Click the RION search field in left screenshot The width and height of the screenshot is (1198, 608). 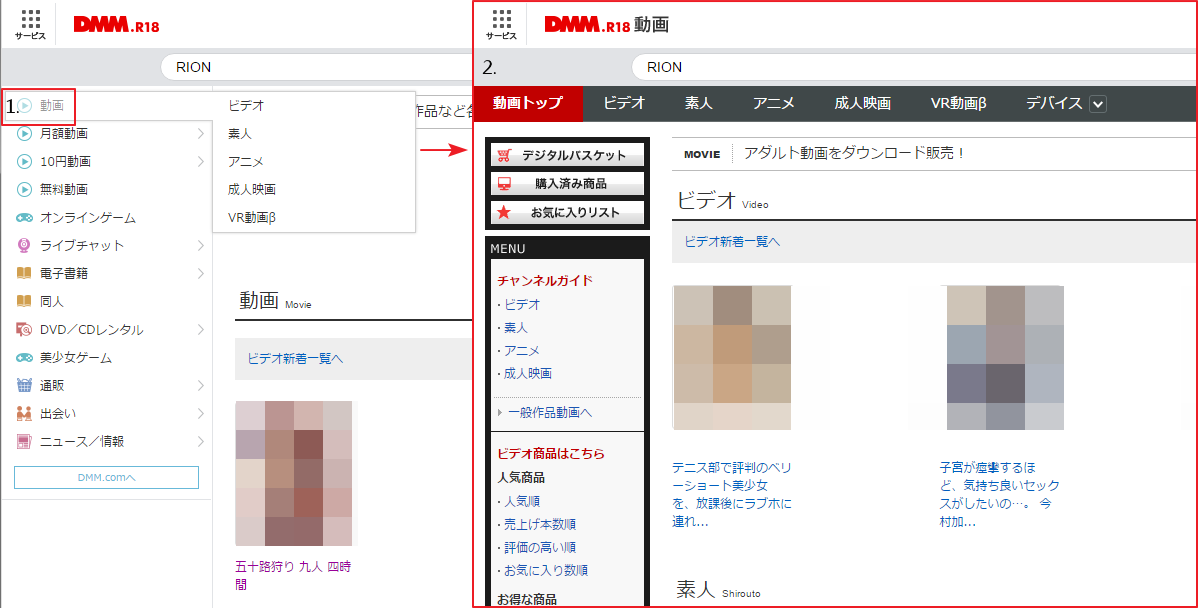pos(316,67)
